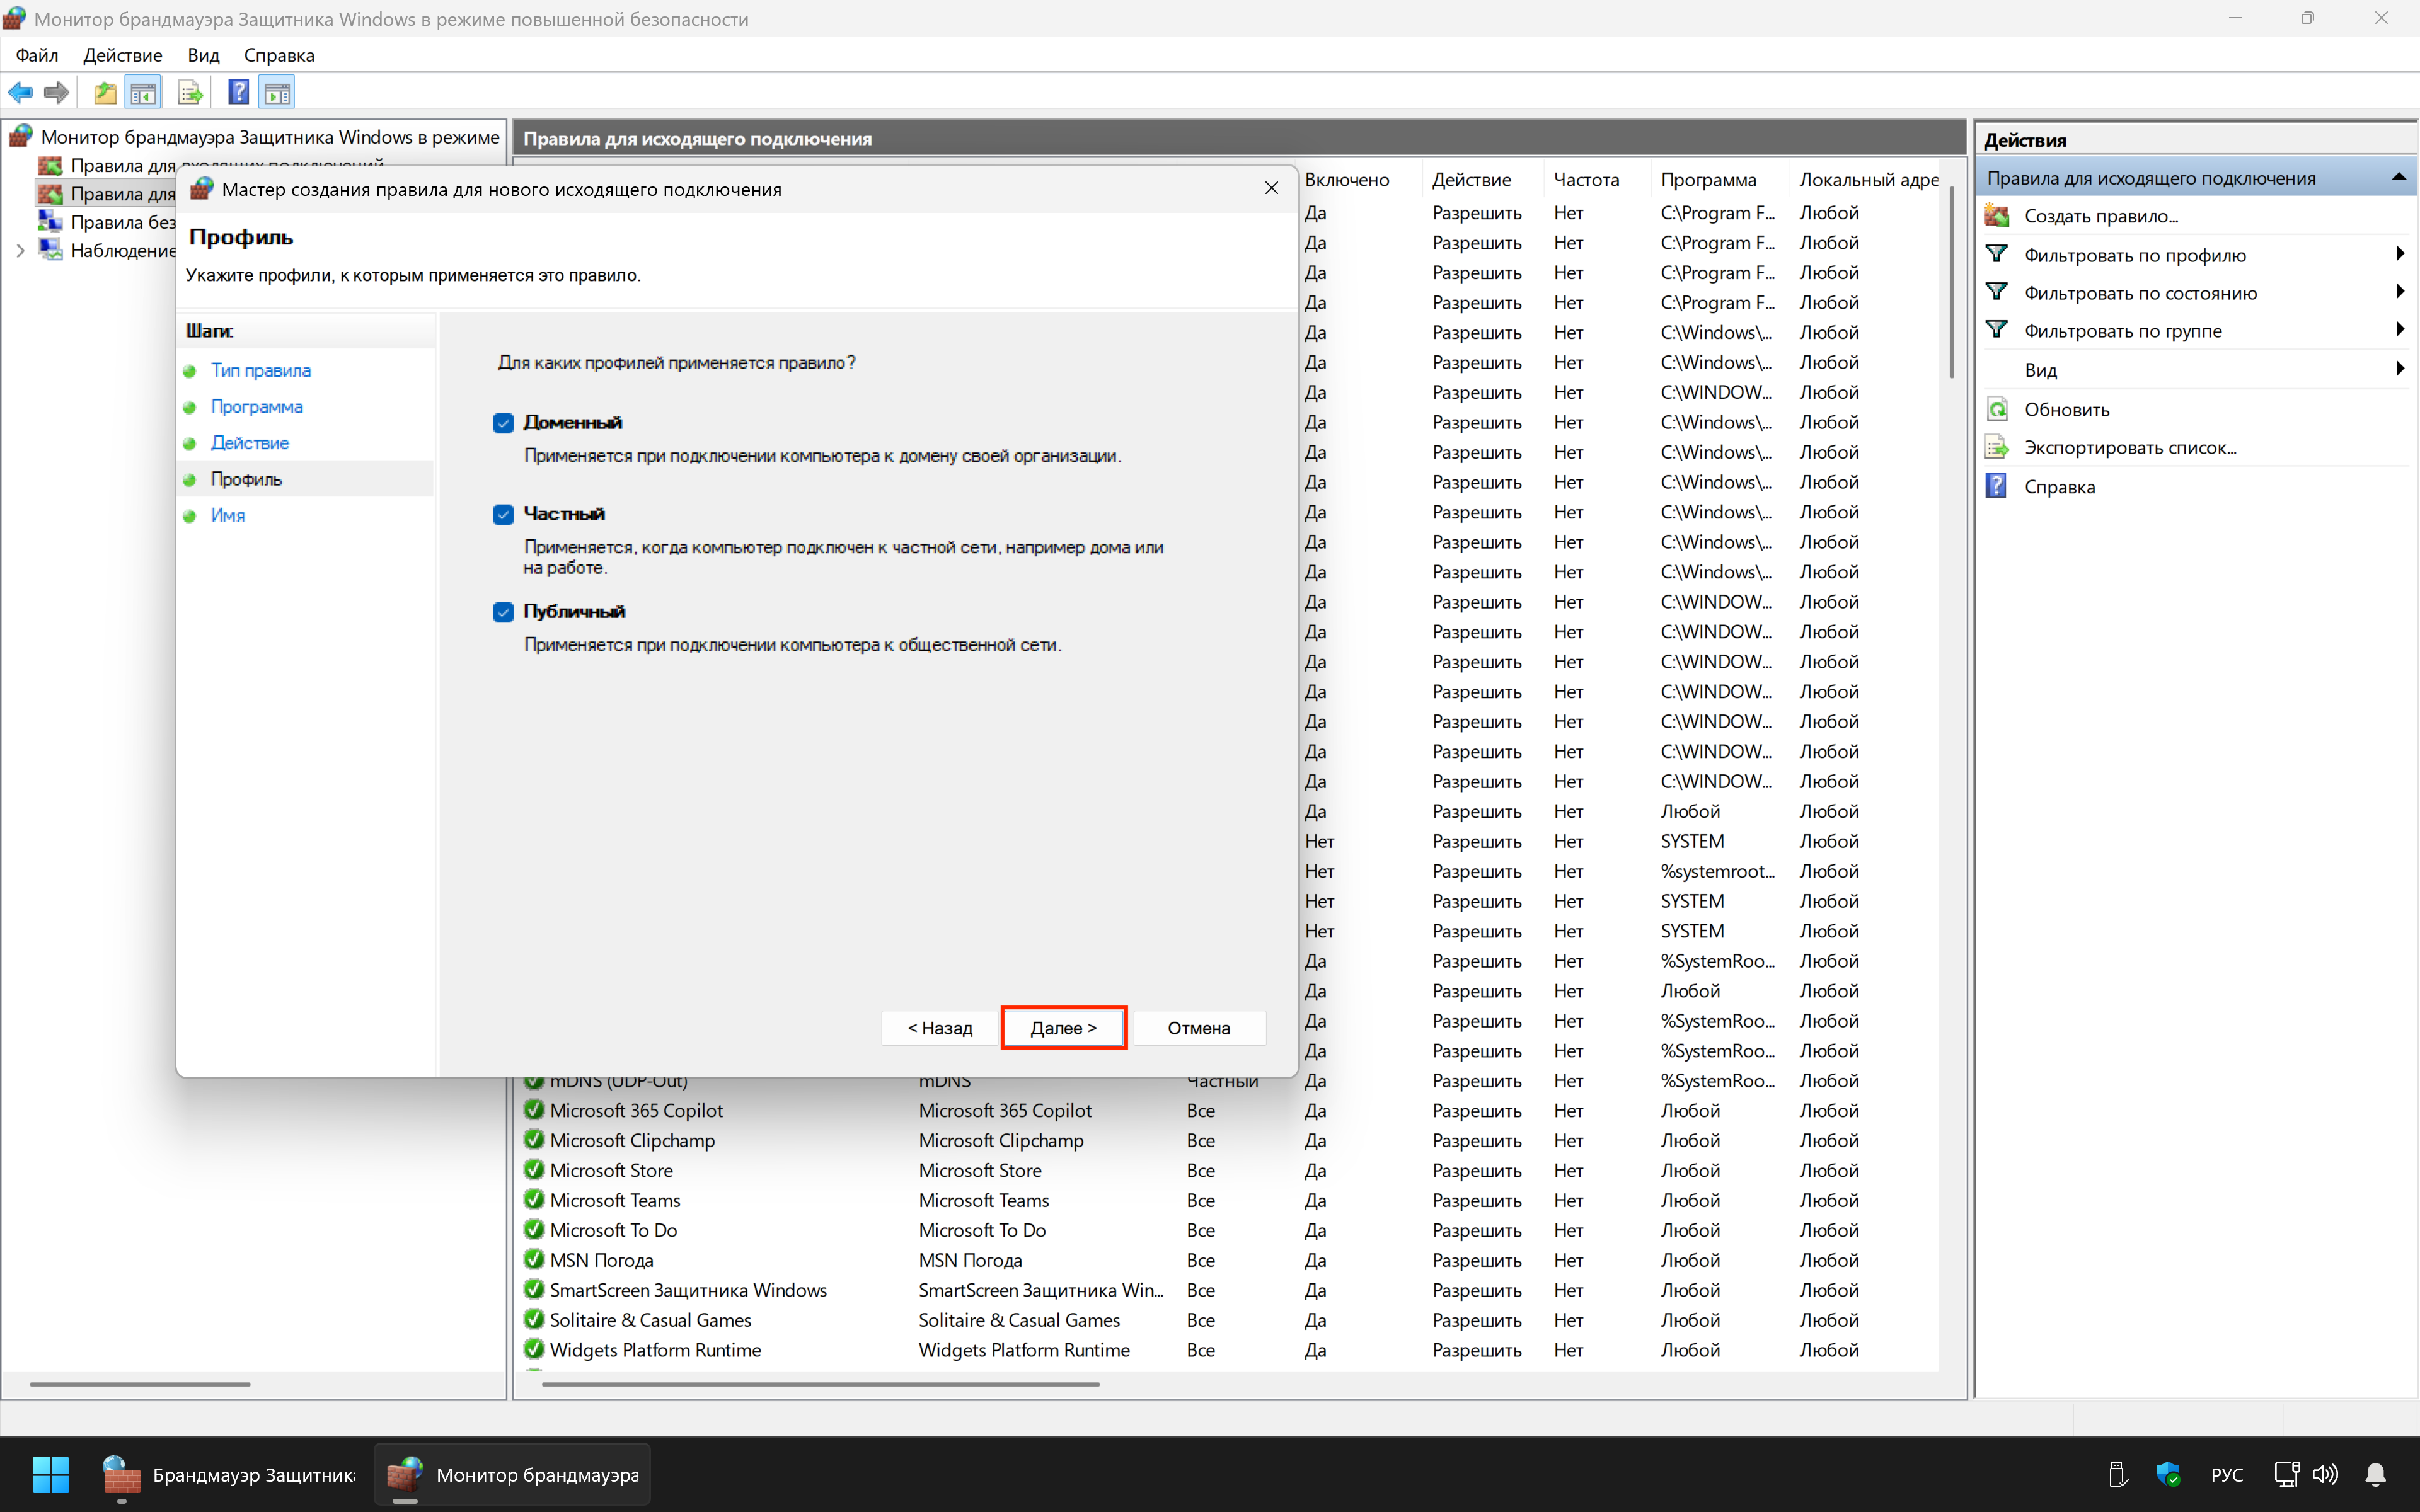Uncheck the Частный profile checkbox
The image size is (2420, 1512).
coord(503,514)
